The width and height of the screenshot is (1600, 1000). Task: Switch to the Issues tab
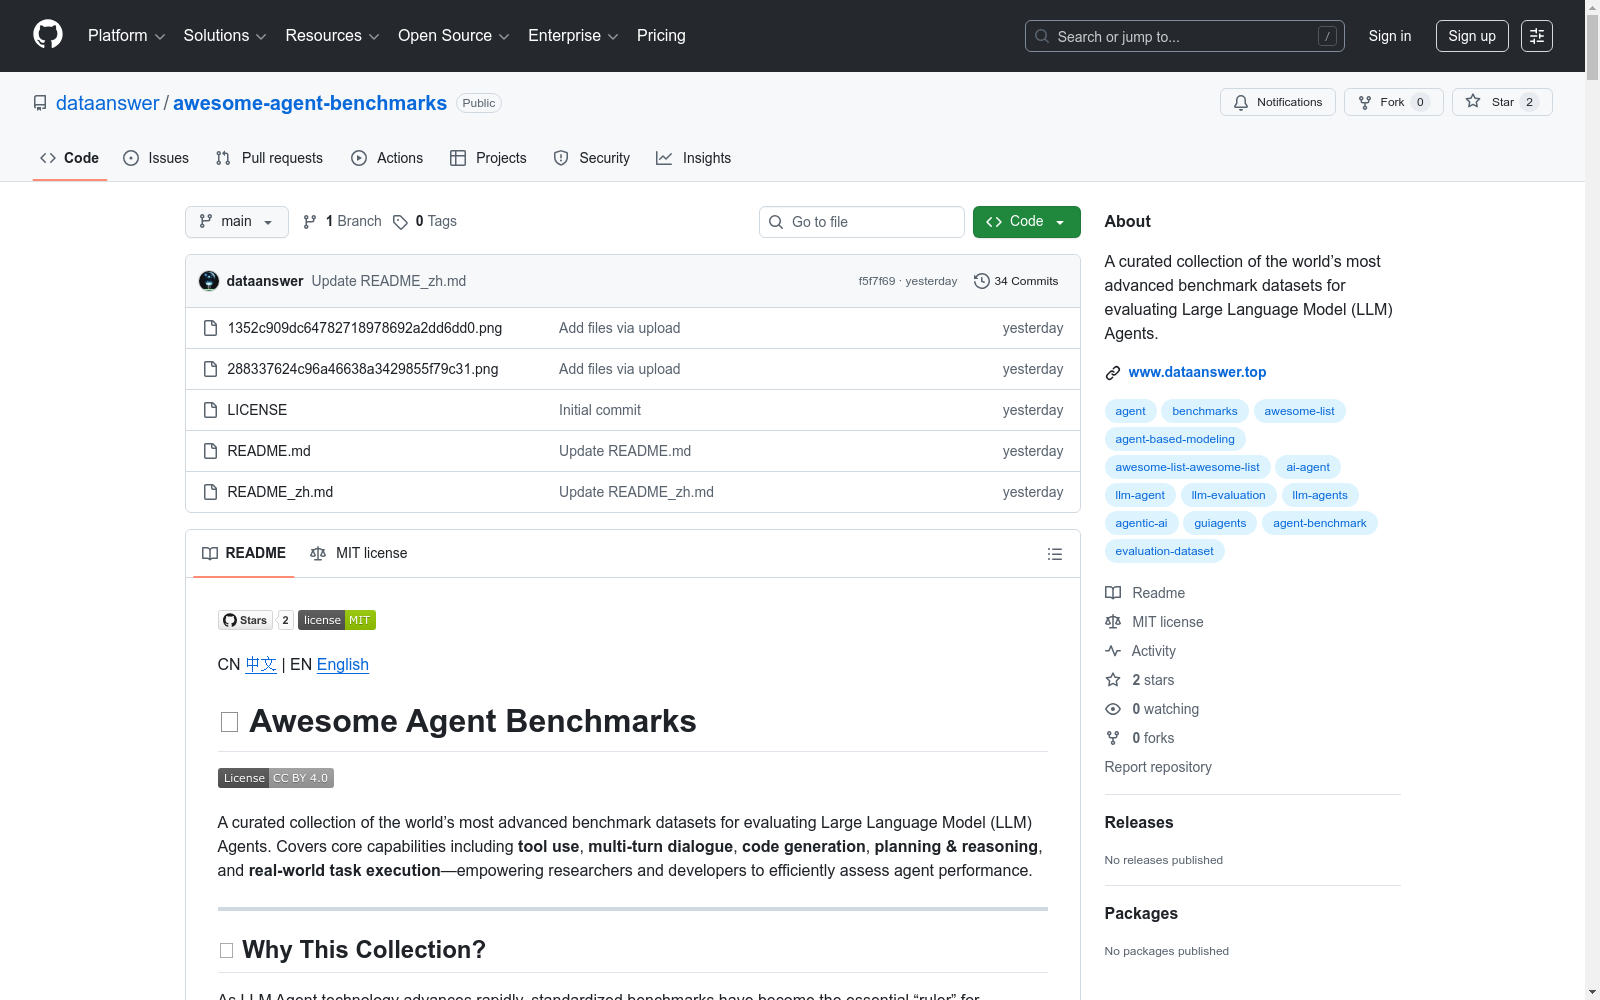point(156,158)
